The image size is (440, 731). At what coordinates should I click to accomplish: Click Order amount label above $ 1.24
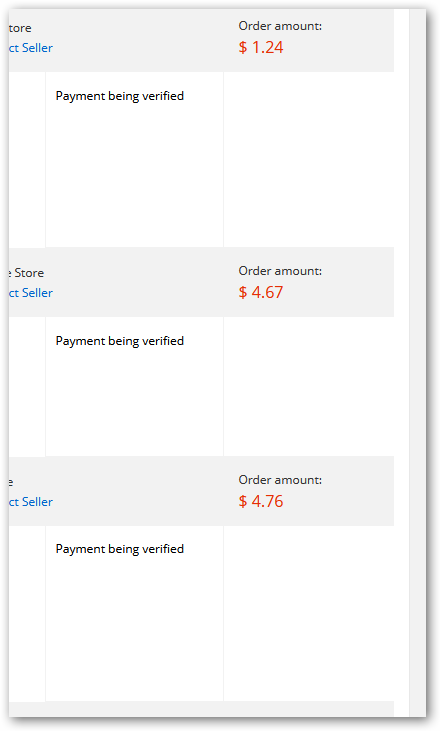pyautogui.click(x=280, y=26)
